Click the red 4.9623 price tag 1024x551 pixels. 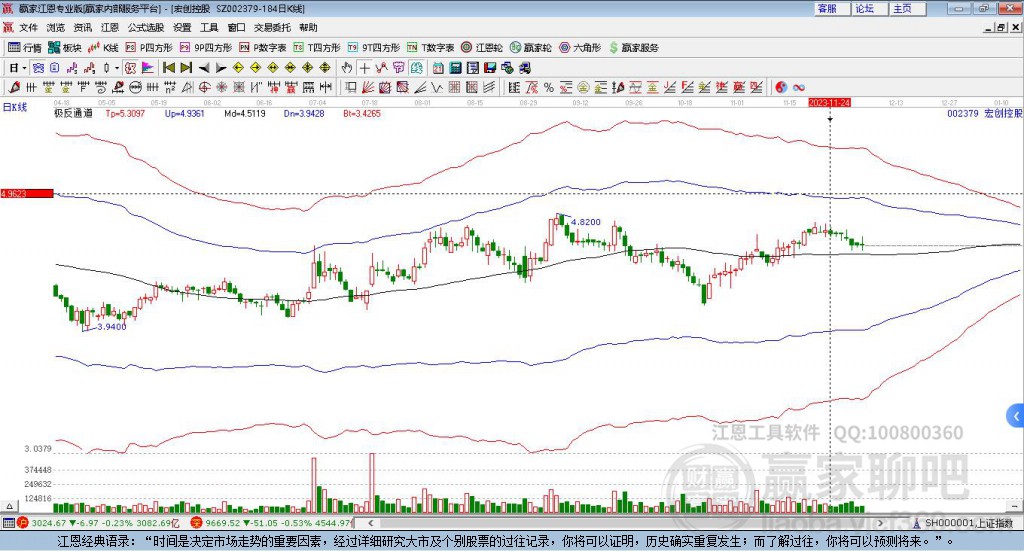[27, 194]
